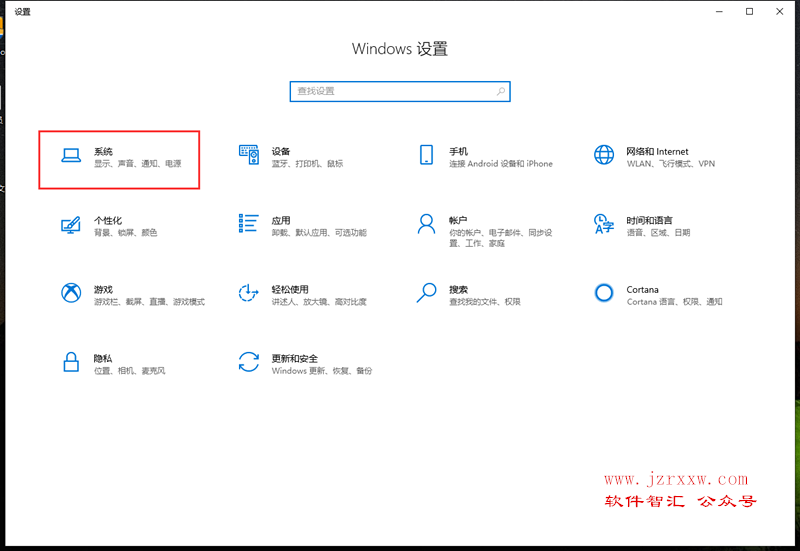Open the 轻松使用 dial icon
The height and width of the screenshot is (551, 800).
(x=248, y=293)
